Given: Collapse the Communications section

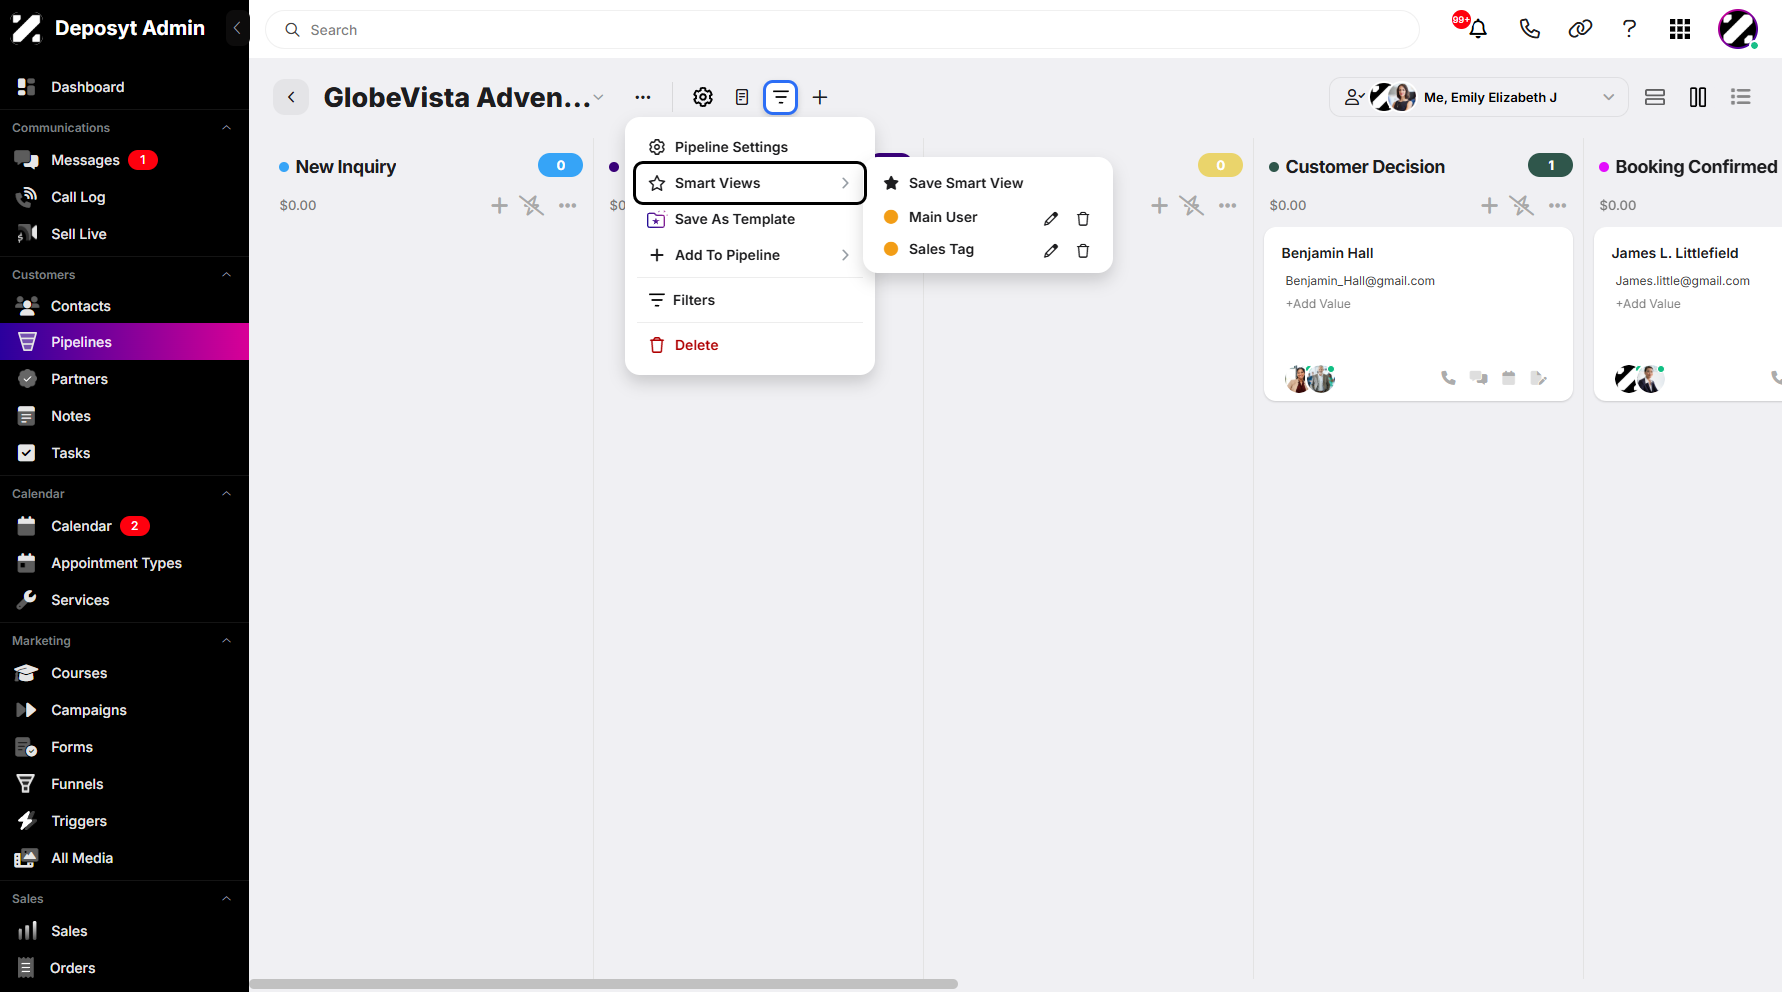Looking at the screenshot, I should coord(227,128).
